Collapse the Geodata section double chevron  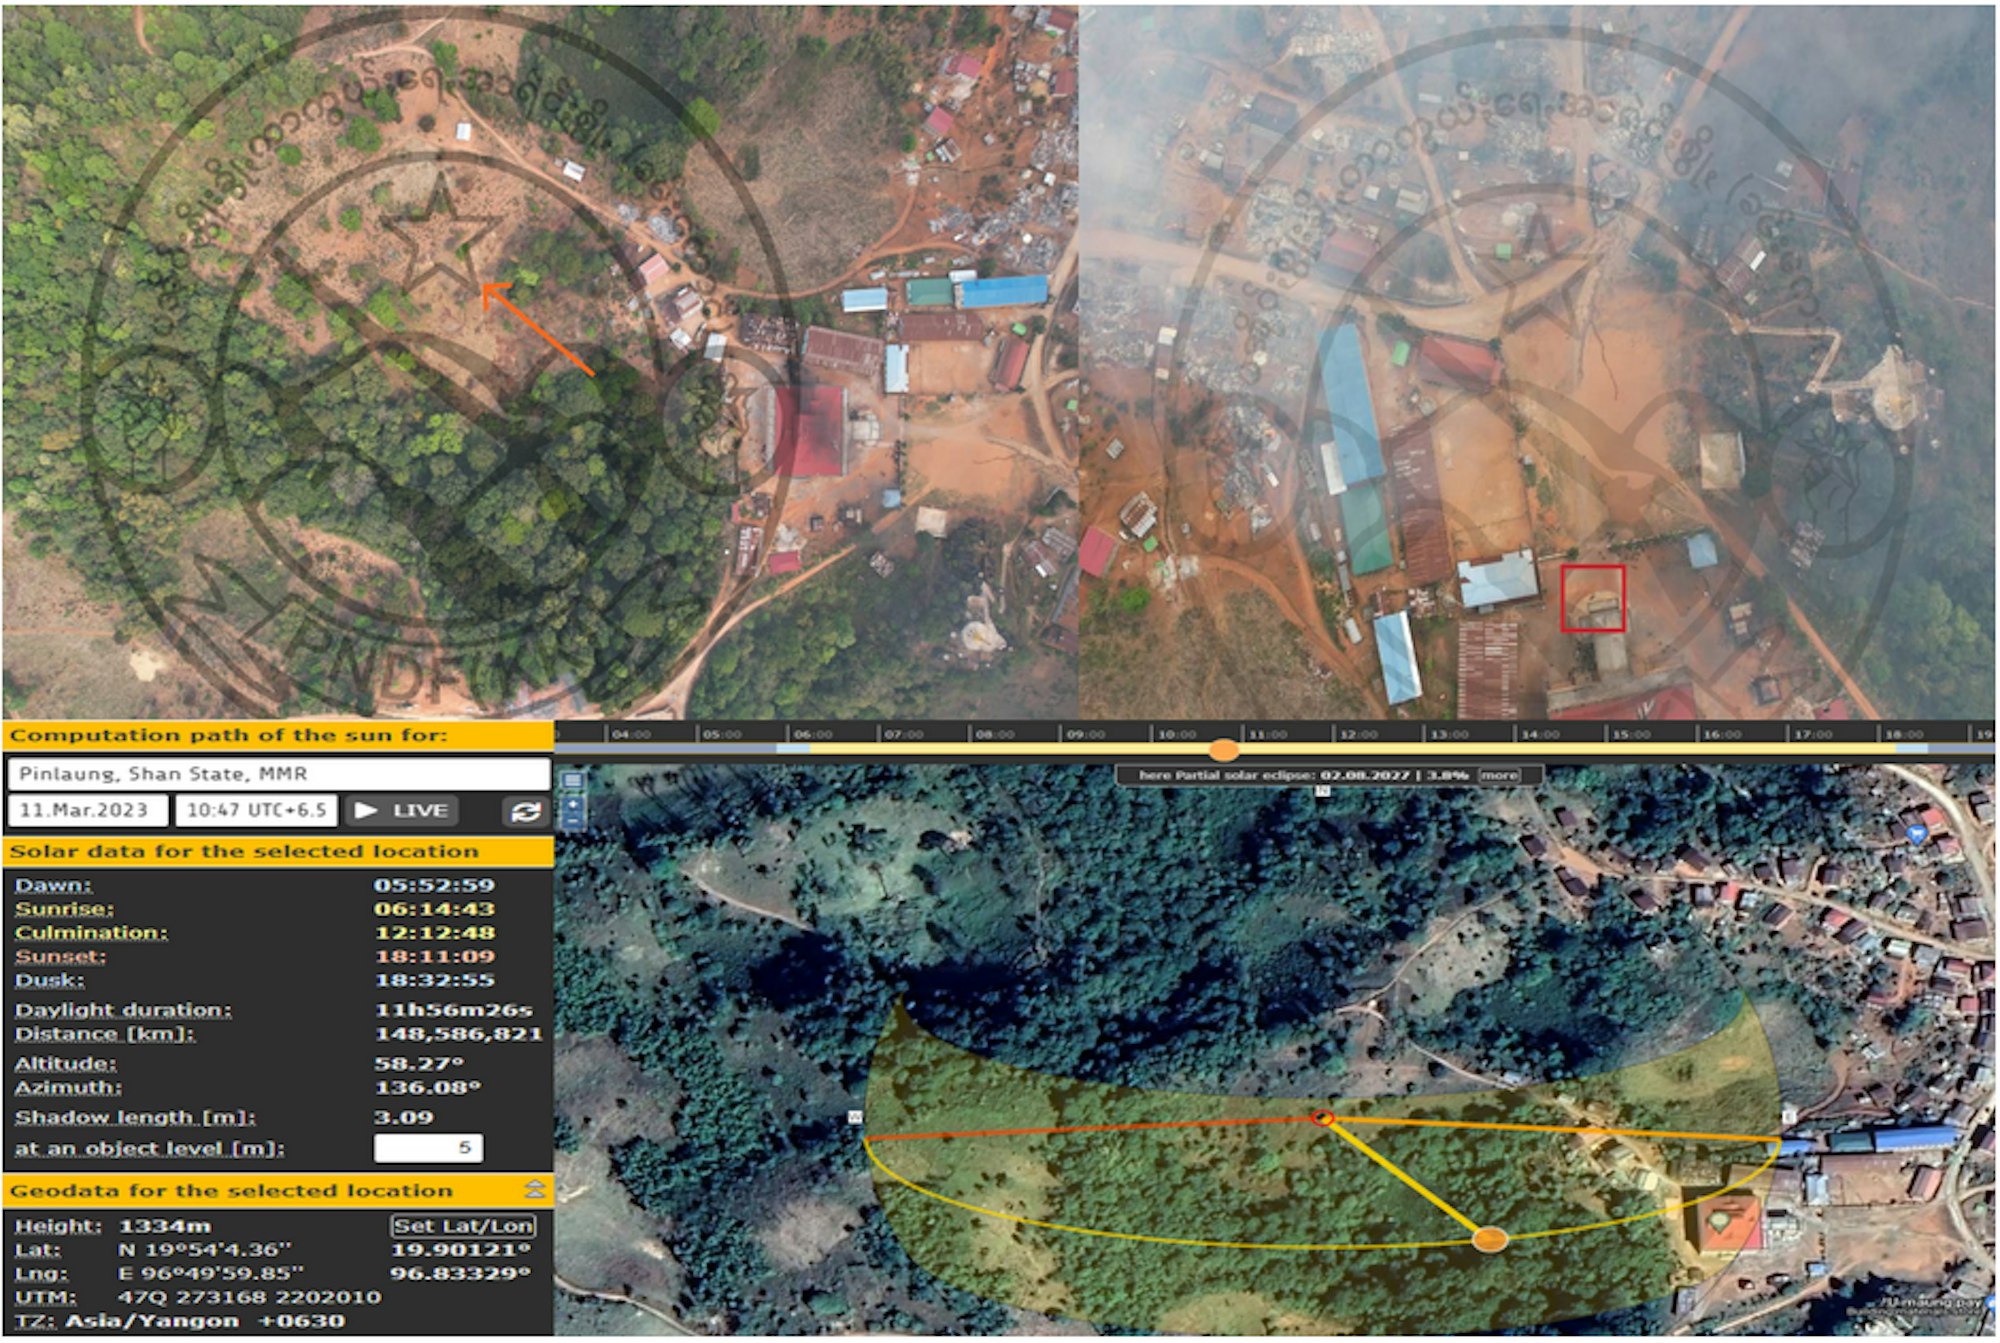point(536,1191)
